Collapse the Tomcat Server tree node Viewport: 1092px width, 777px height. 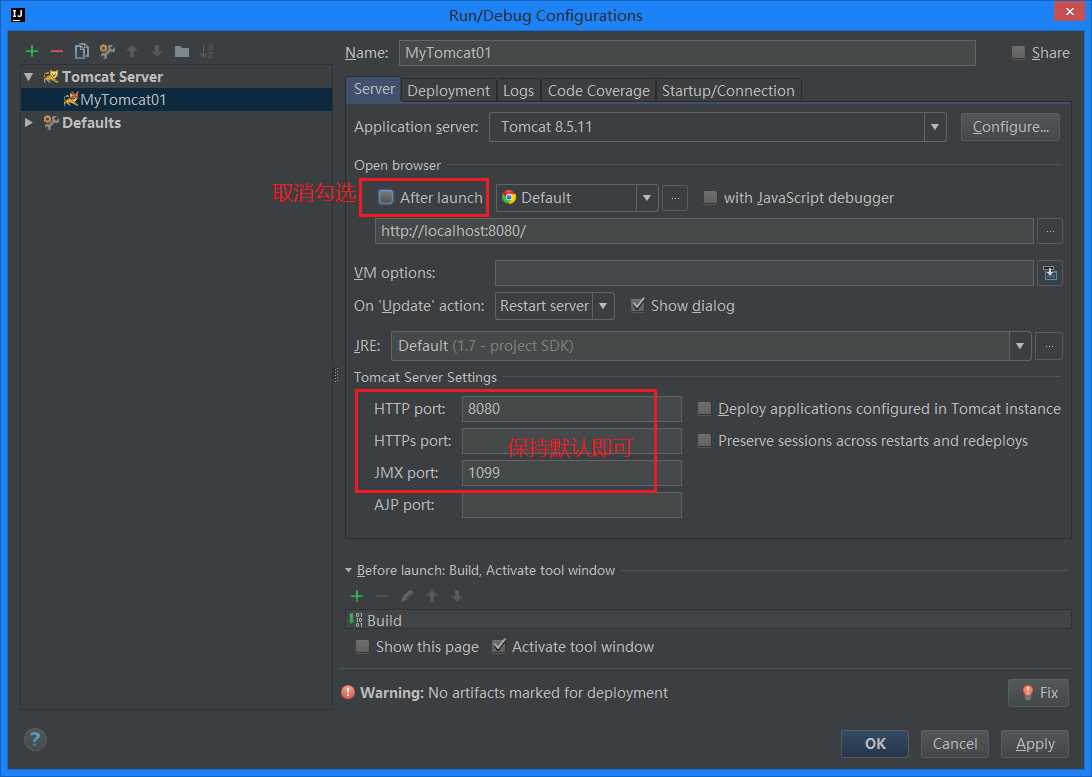click(29, 77)
